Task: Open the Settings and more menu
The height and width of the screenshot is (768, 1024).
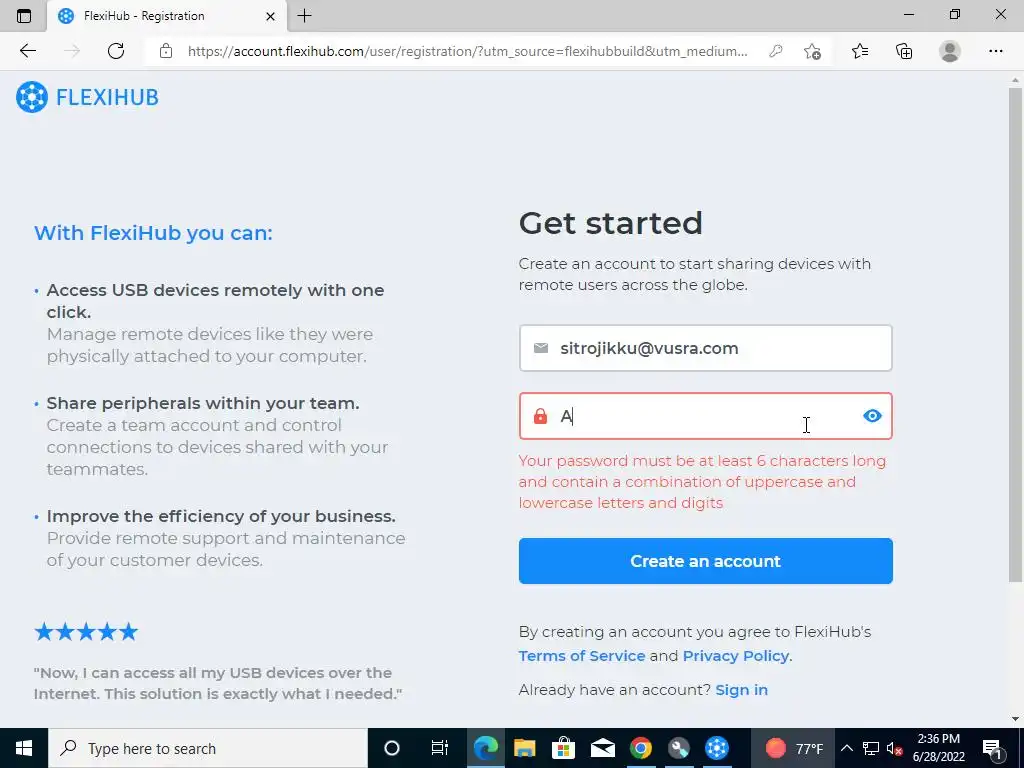Action: [x=995, y=51]
